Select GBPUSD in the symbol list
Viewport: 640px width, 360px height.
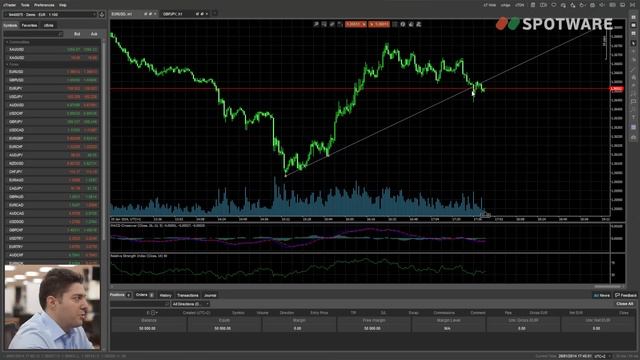tap(52, 80)
